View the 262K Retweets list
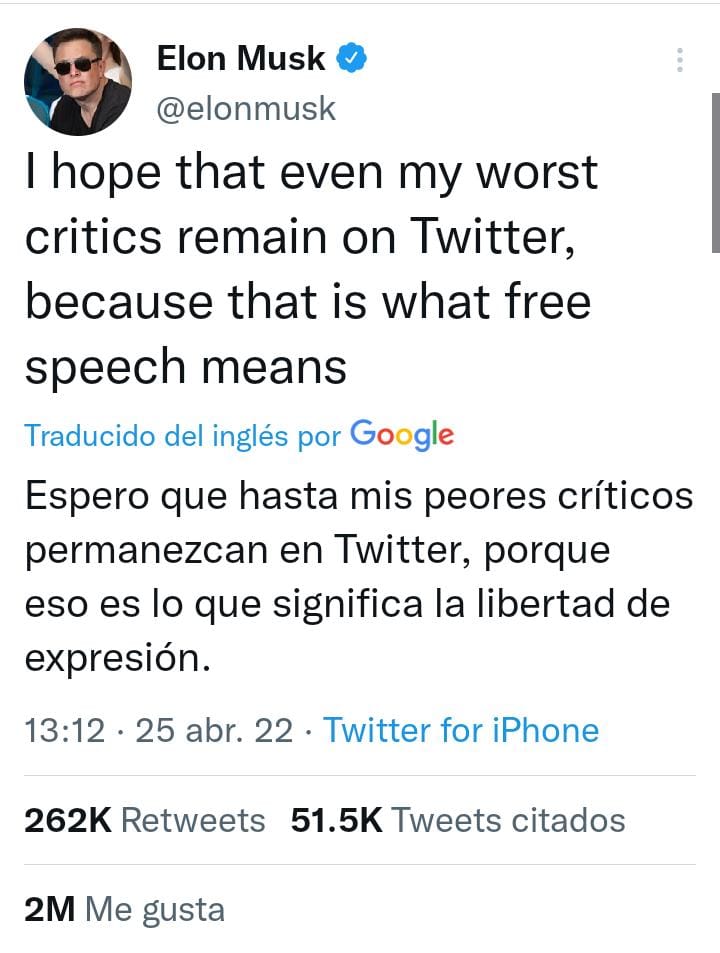This screenshot has height=953, width=720. pos(145,820)
